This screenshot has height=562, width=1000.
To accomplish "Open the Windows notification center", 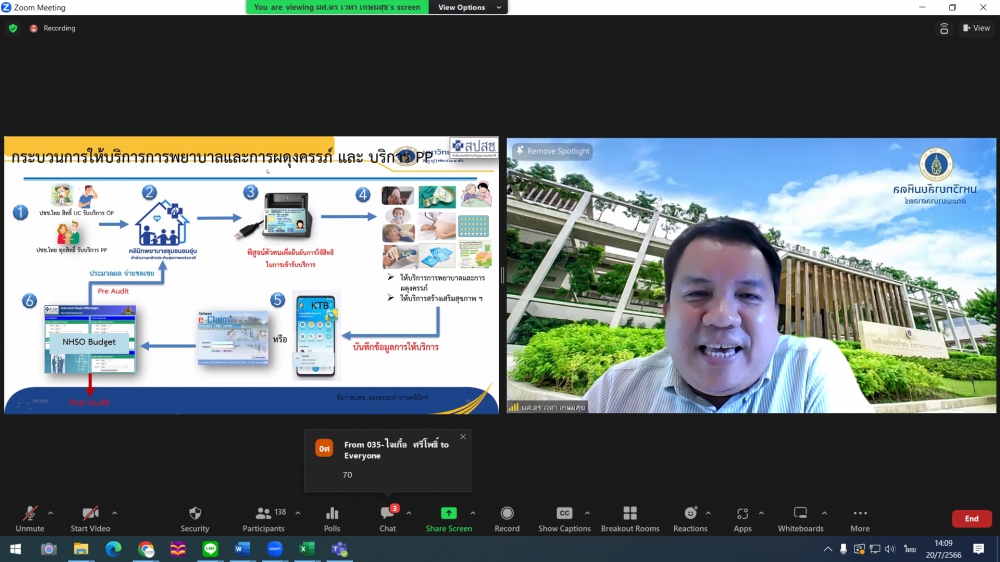I will pyautogui.click(x=979, y=549).
